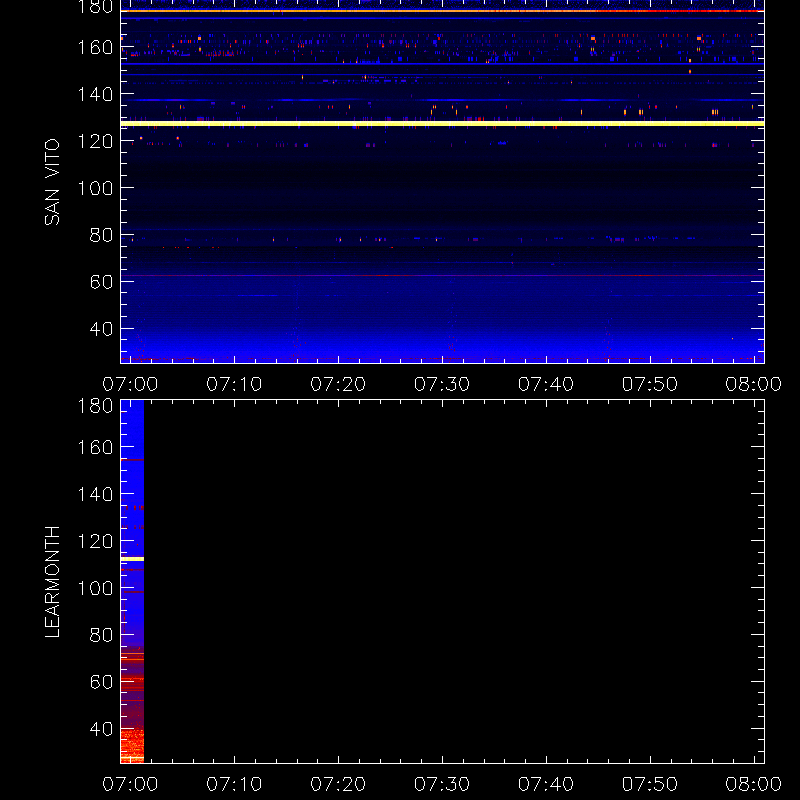Click 07:20 time label under LEARMONTH plot

point(338,784)
